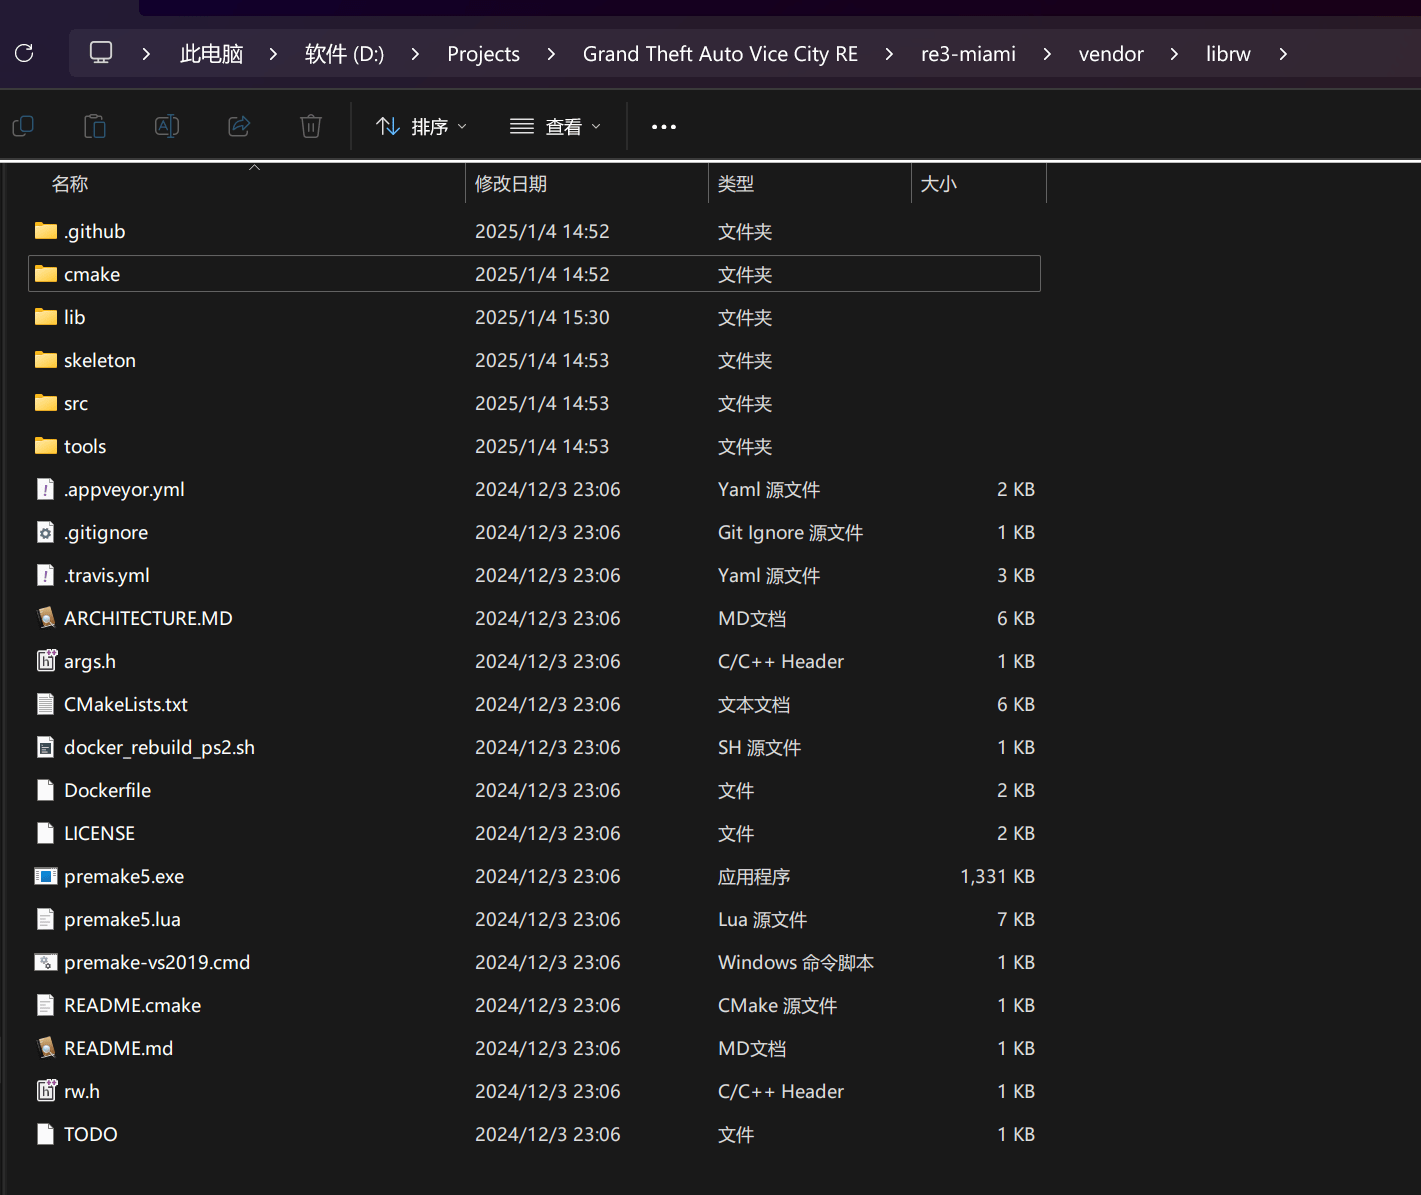This screenshot has height=1195, width=1421.
Task: Select the .github folder icon
Action: point(46,231)
